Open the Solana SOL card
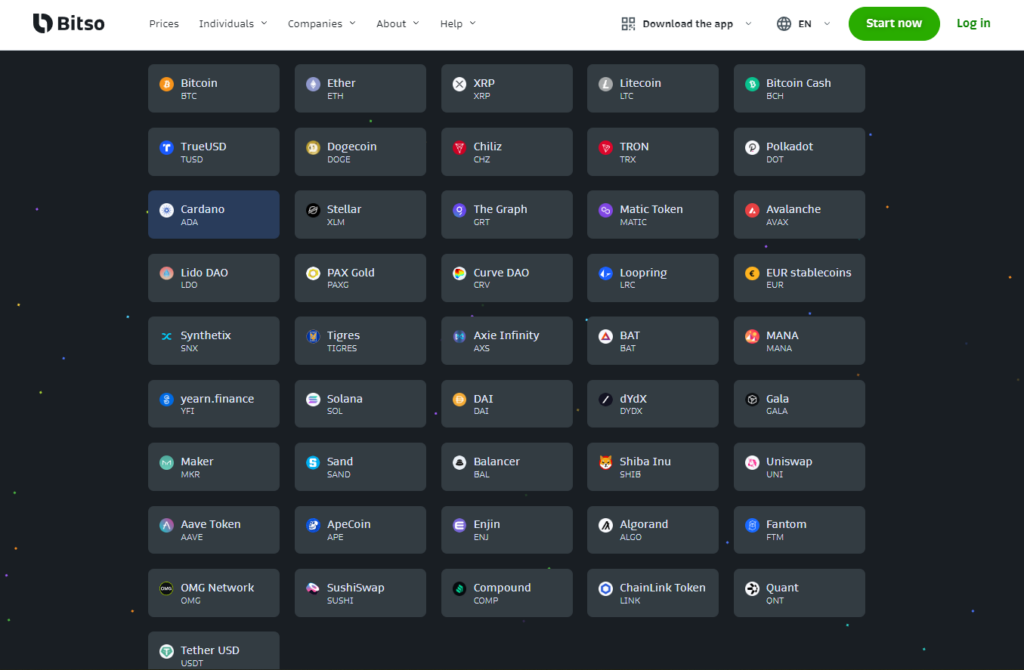The image size is (1024, 670). (360, 404)
